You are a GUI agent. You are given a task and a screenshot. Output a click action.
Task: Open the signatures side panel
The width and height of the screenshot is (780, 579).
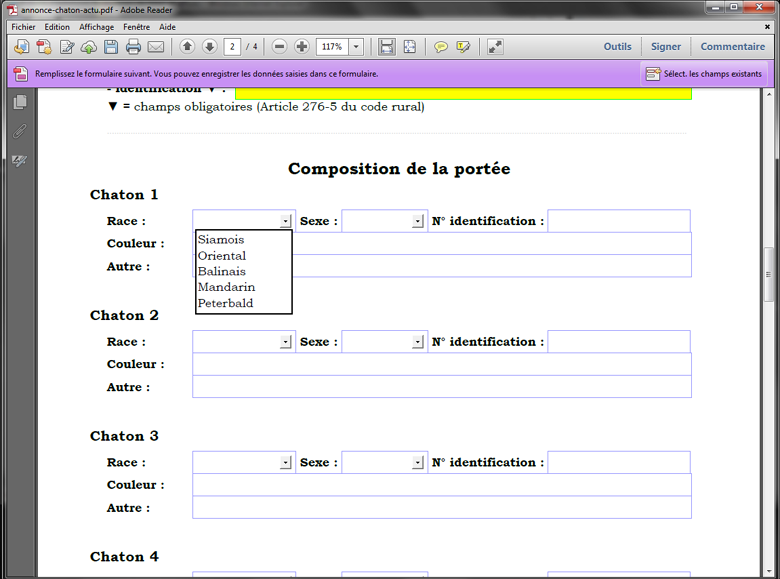[x=20, y=161]
